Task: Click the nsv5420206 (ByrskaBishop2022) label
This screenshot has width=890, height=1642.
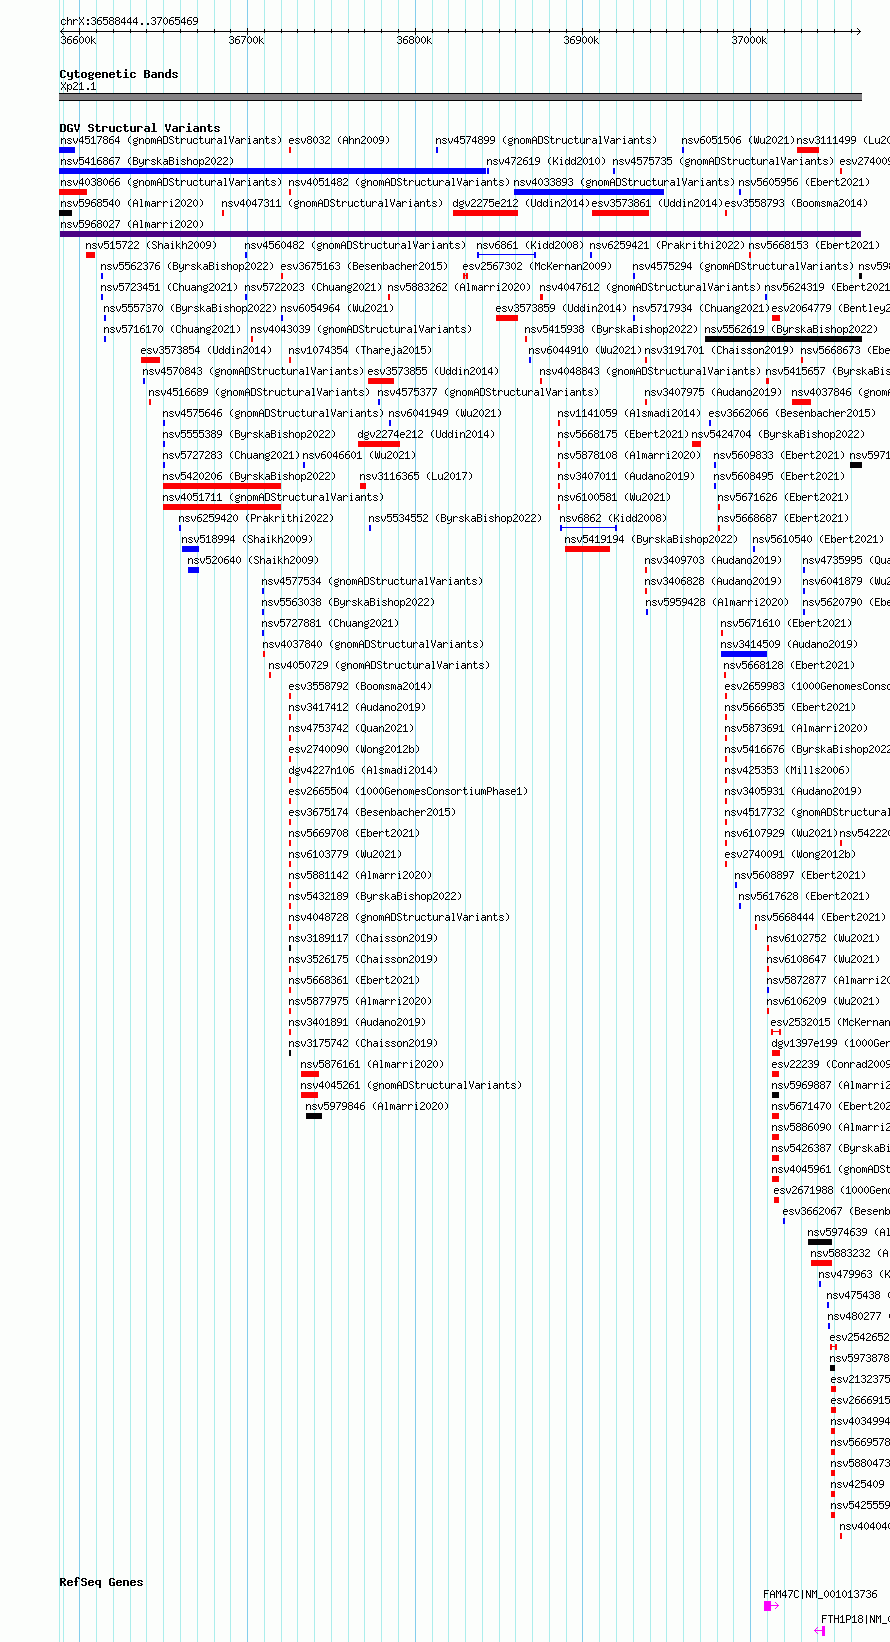Action: (249, 476)
